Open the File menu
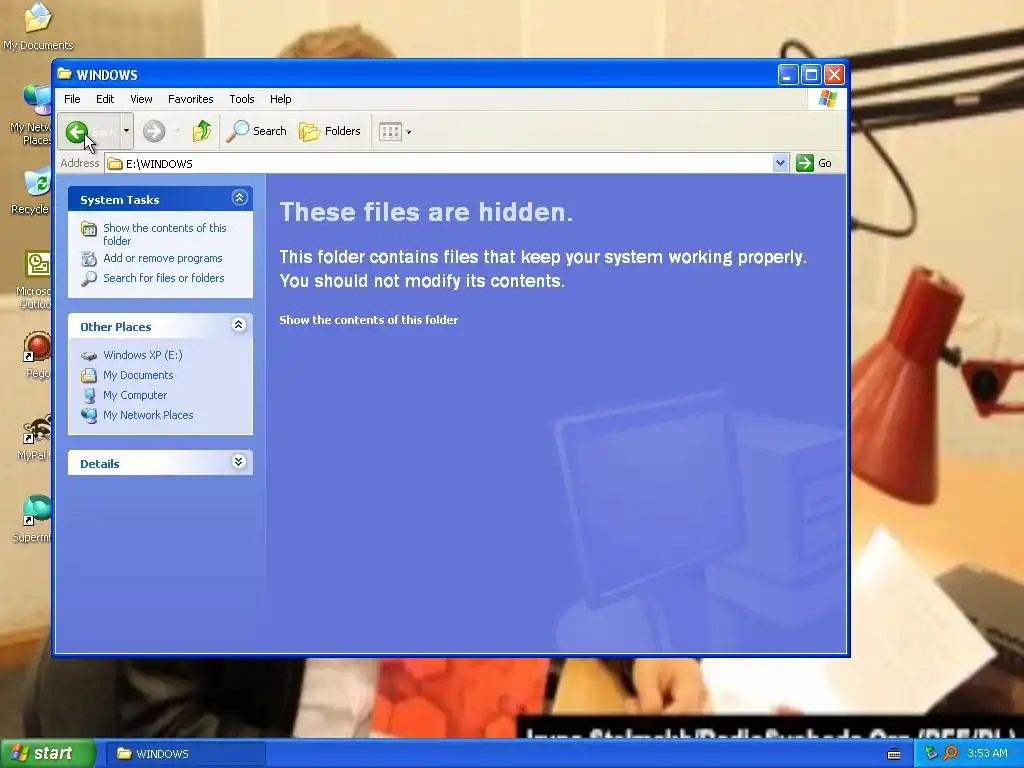 72,99
